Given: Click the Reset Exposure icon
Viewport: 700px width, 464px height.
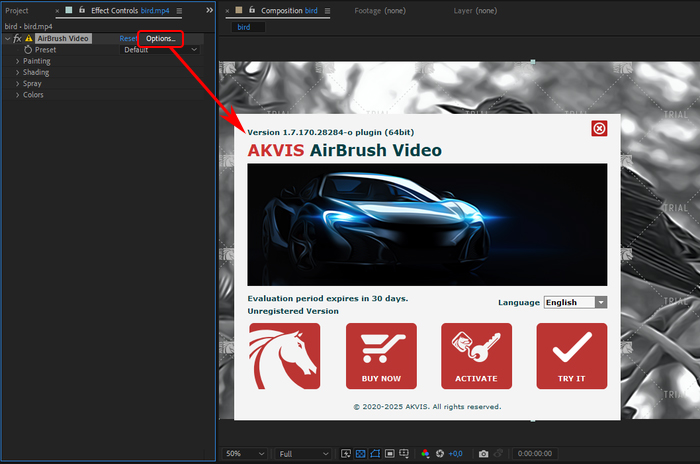Looking at the screenshot, I should point(440,454).
